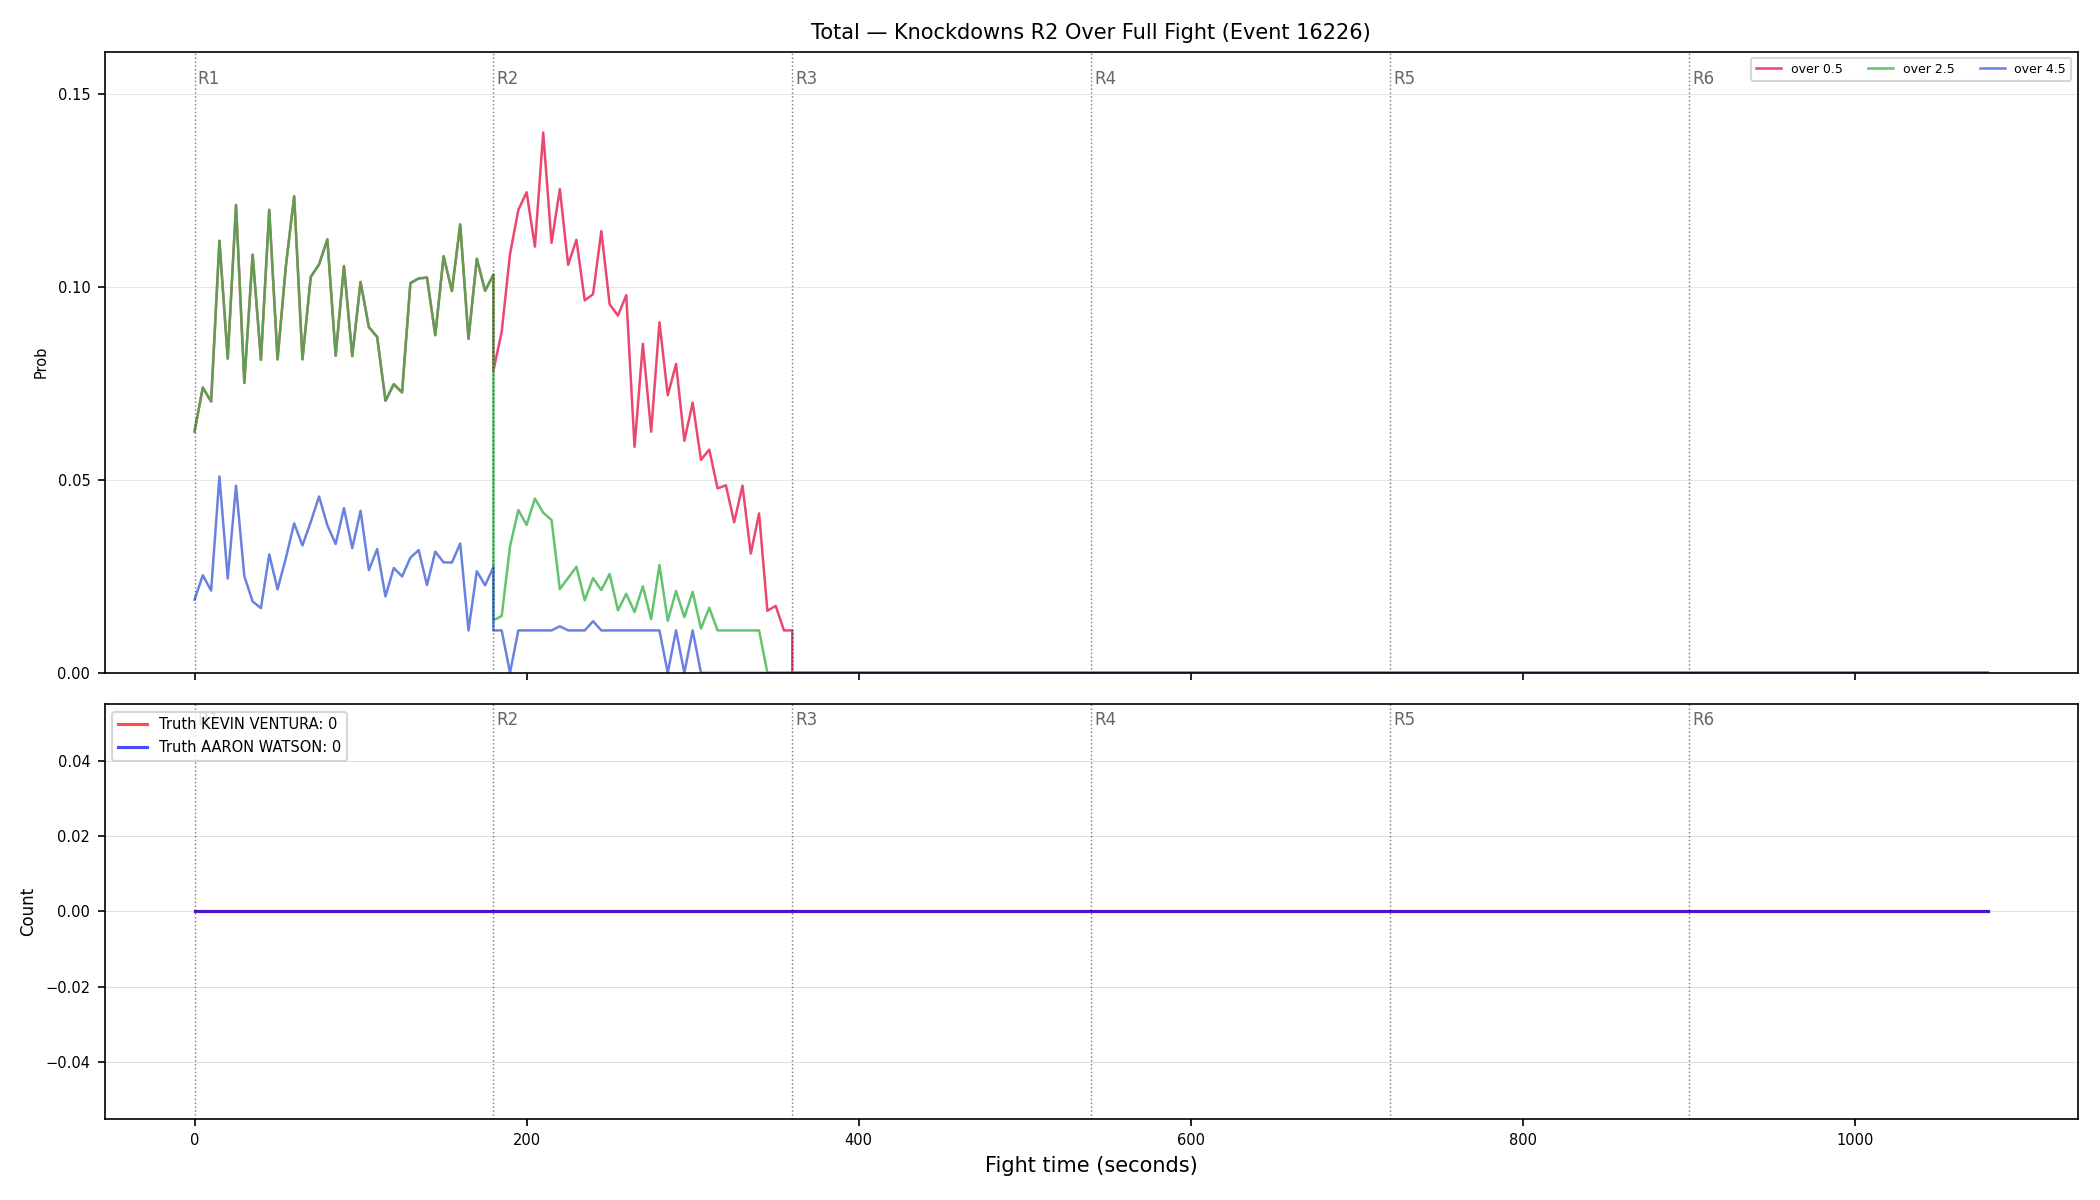The height and width of the screenshot is (1200, 2100).
Task: Click the R1 round label in the top chart
Action: click(x=208, y=78)
